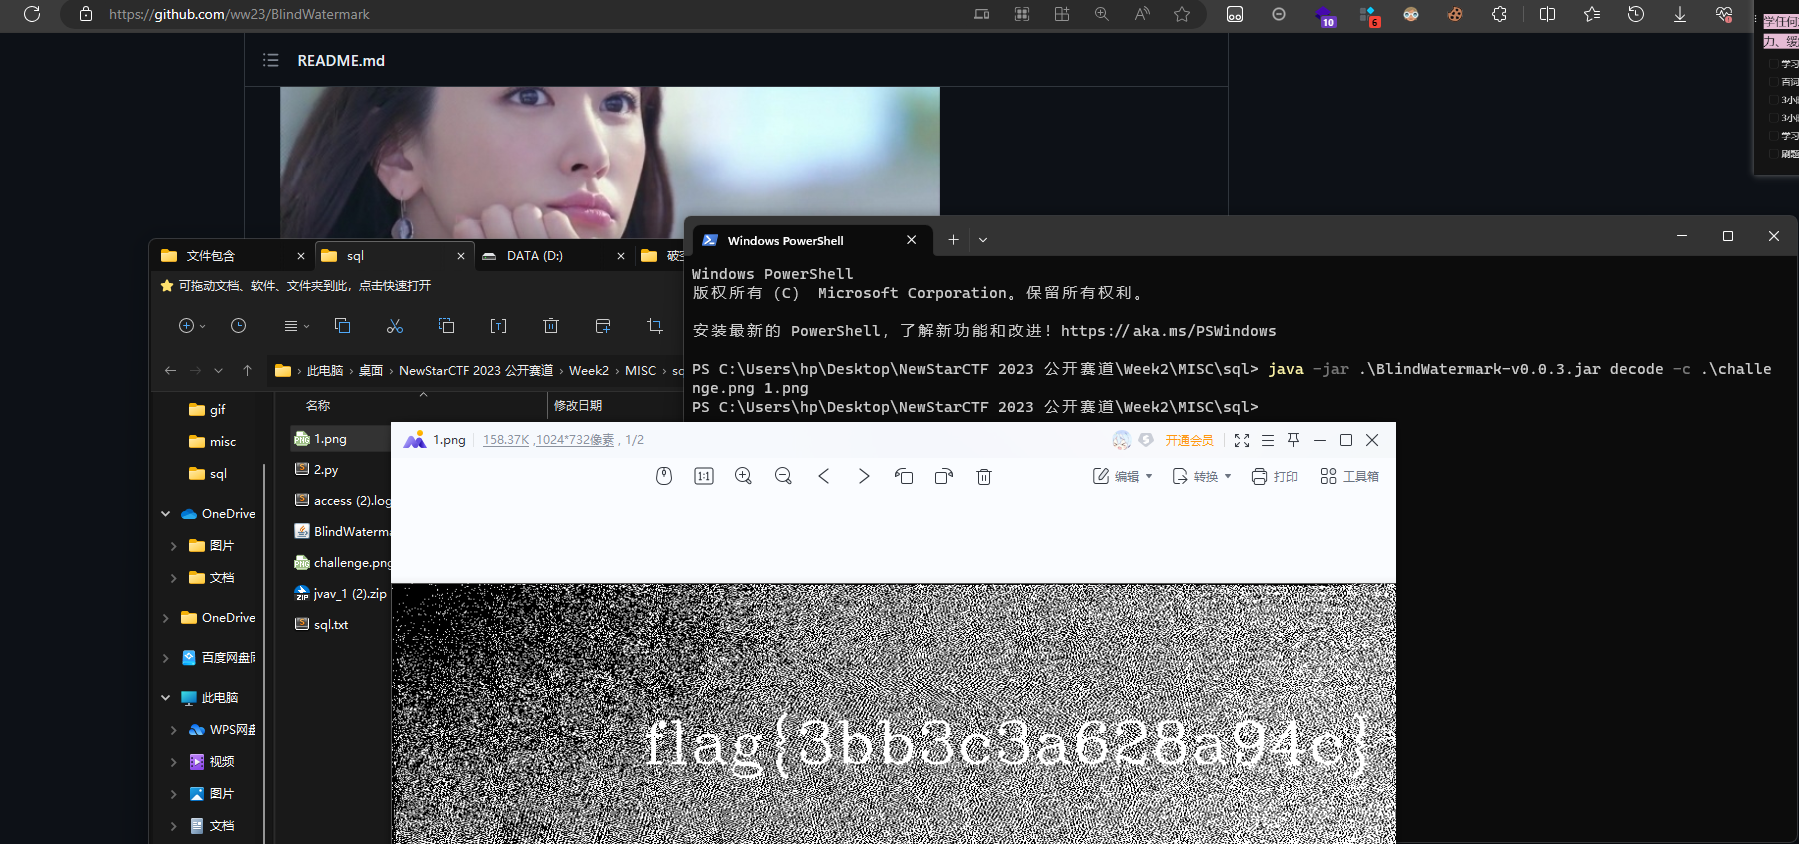Add page to favorites with star icon
The image size is (1799, 844).
click(x=1182, y=14)
